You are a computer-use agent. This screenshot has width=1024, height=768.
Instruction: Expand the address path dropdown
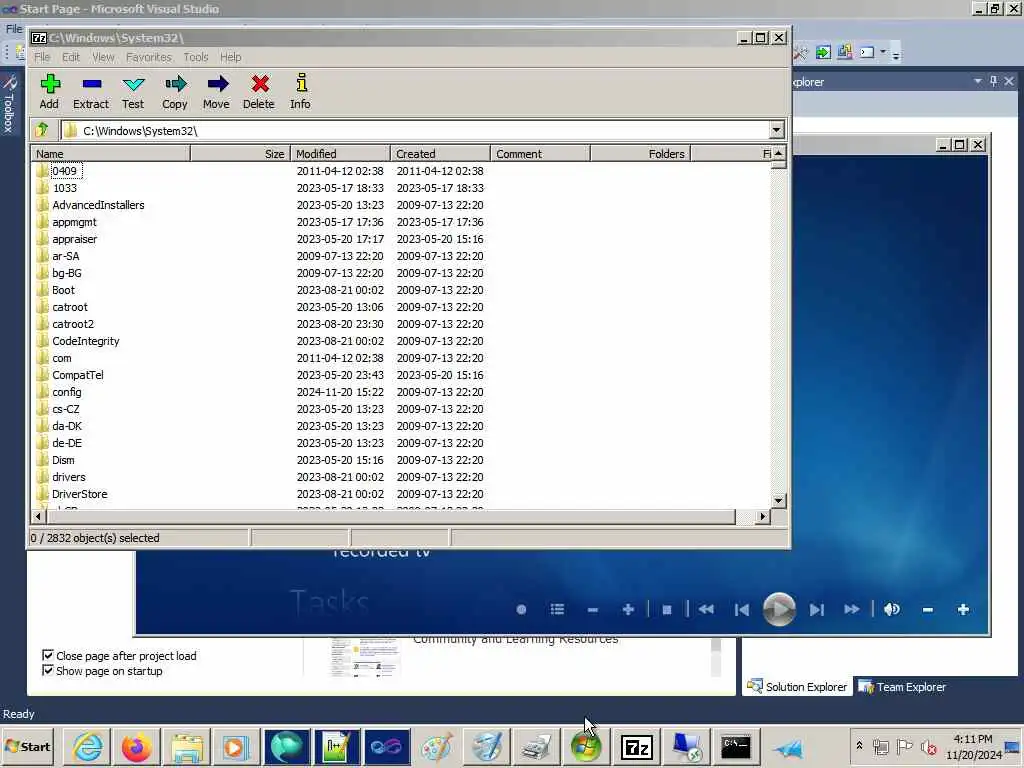(776, 130)
